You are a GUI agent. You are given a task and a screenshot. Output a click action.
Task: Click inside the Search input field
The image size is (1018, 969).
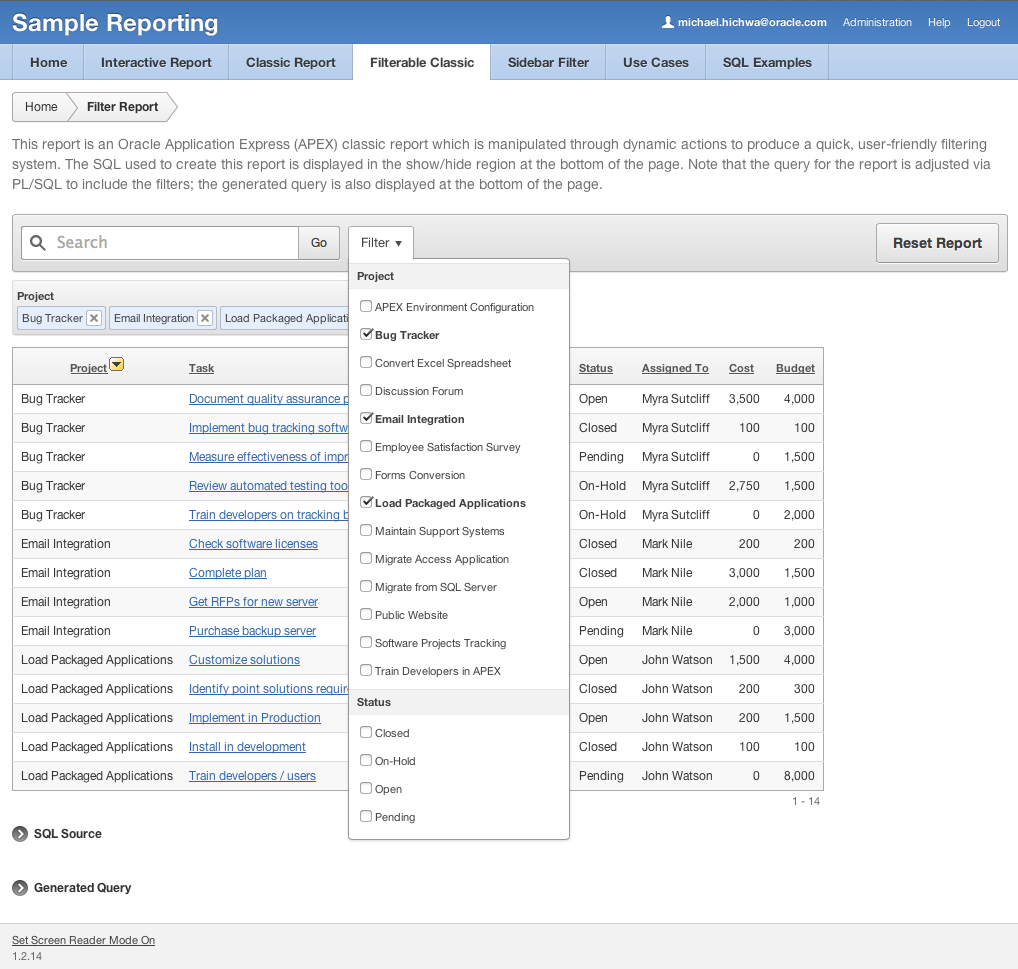160,242
